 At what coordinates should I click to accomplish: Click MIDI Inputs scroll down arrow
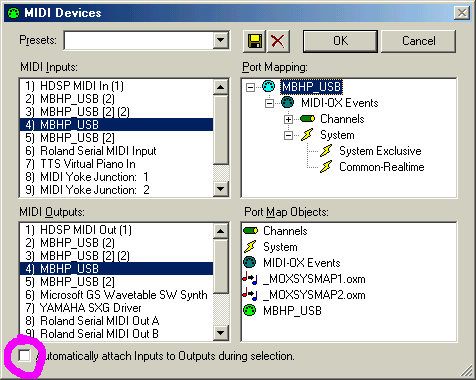[221, 189]
